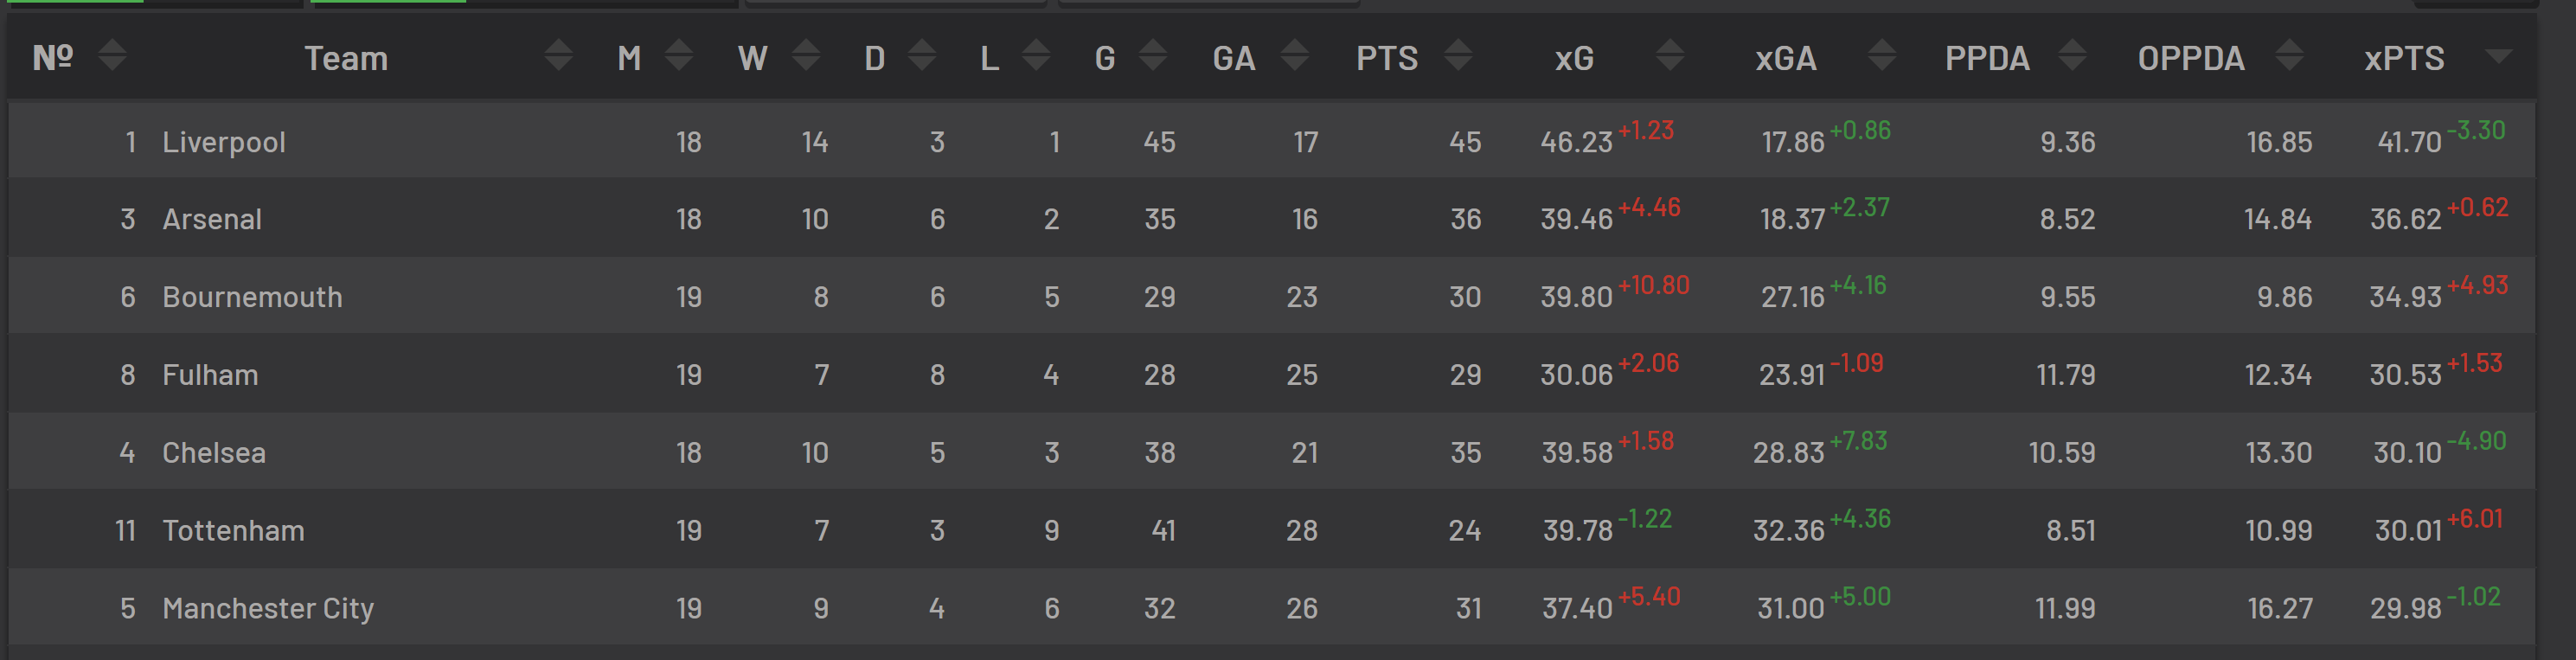Sort by PPDA column arrows
The image size is (2576, 660).
pos(2073,55)
